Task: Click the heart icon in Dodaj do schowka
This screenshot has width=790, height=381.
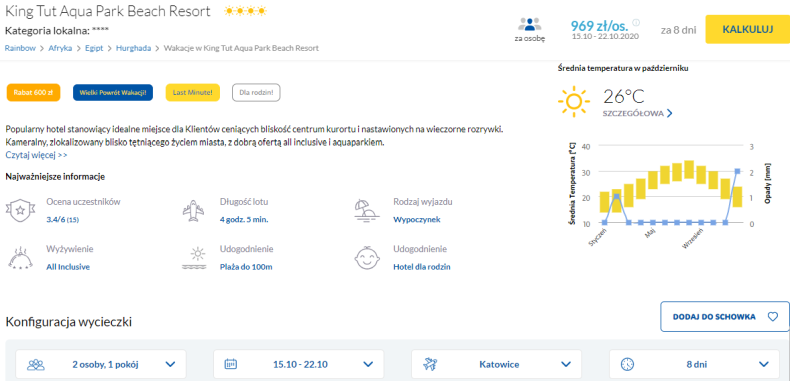Action: pyautogui.click(x=772, y=316)
